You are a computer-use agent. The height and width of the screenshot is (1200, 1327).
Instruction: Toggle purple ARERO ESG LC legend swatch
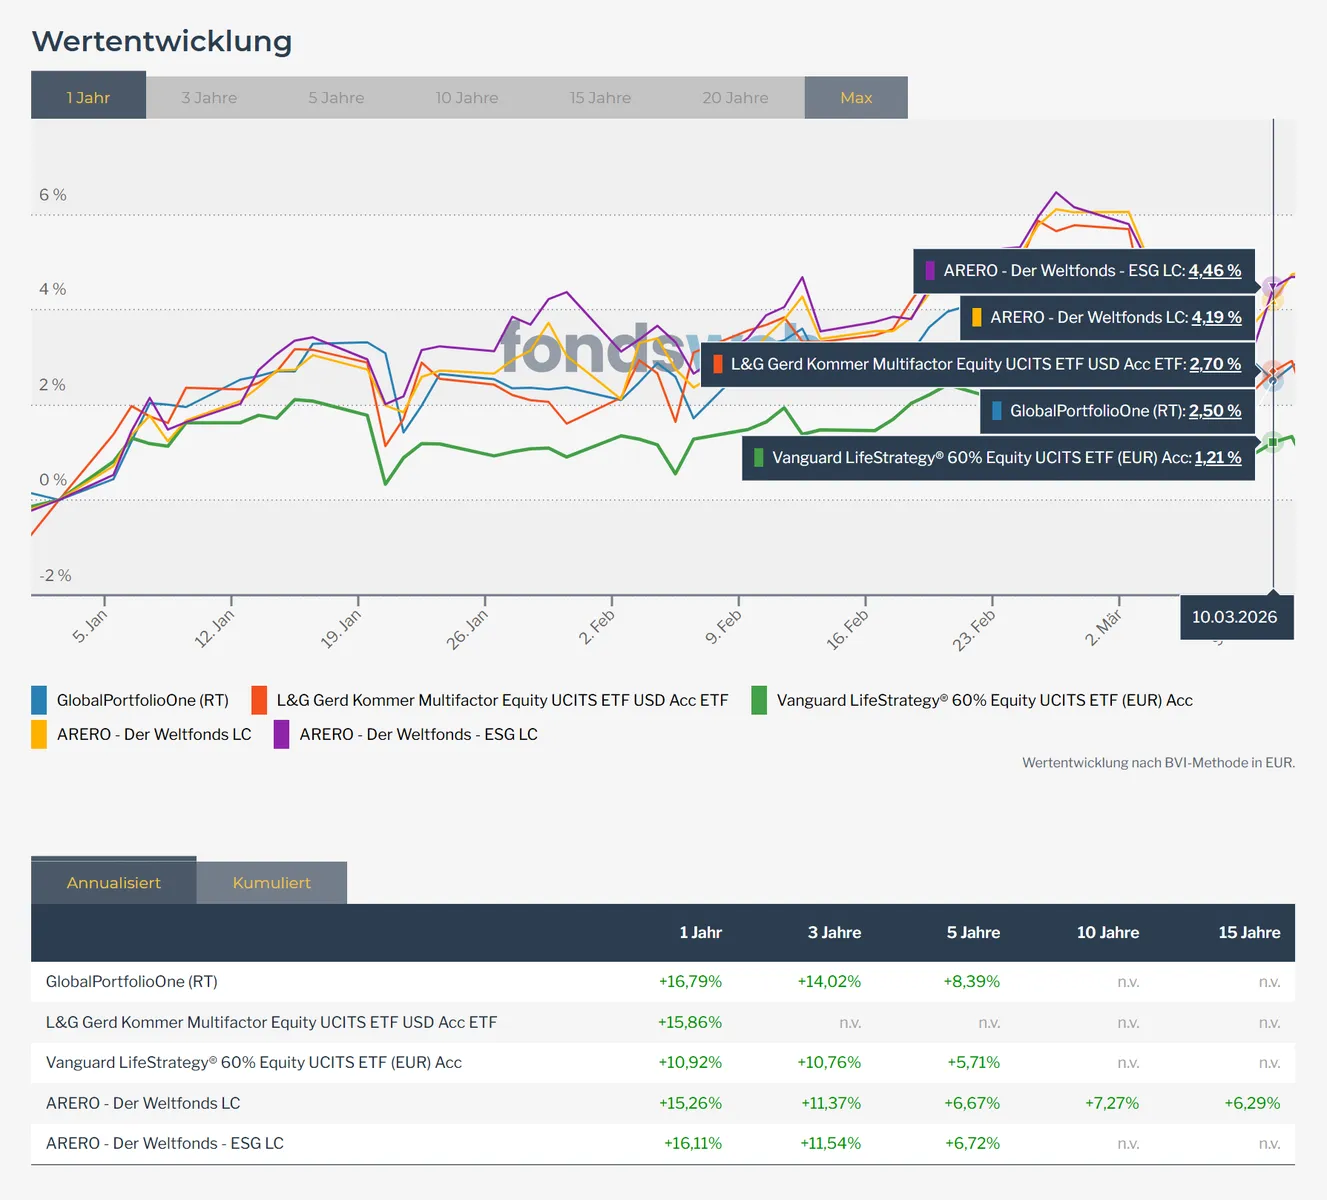[282, 734]
